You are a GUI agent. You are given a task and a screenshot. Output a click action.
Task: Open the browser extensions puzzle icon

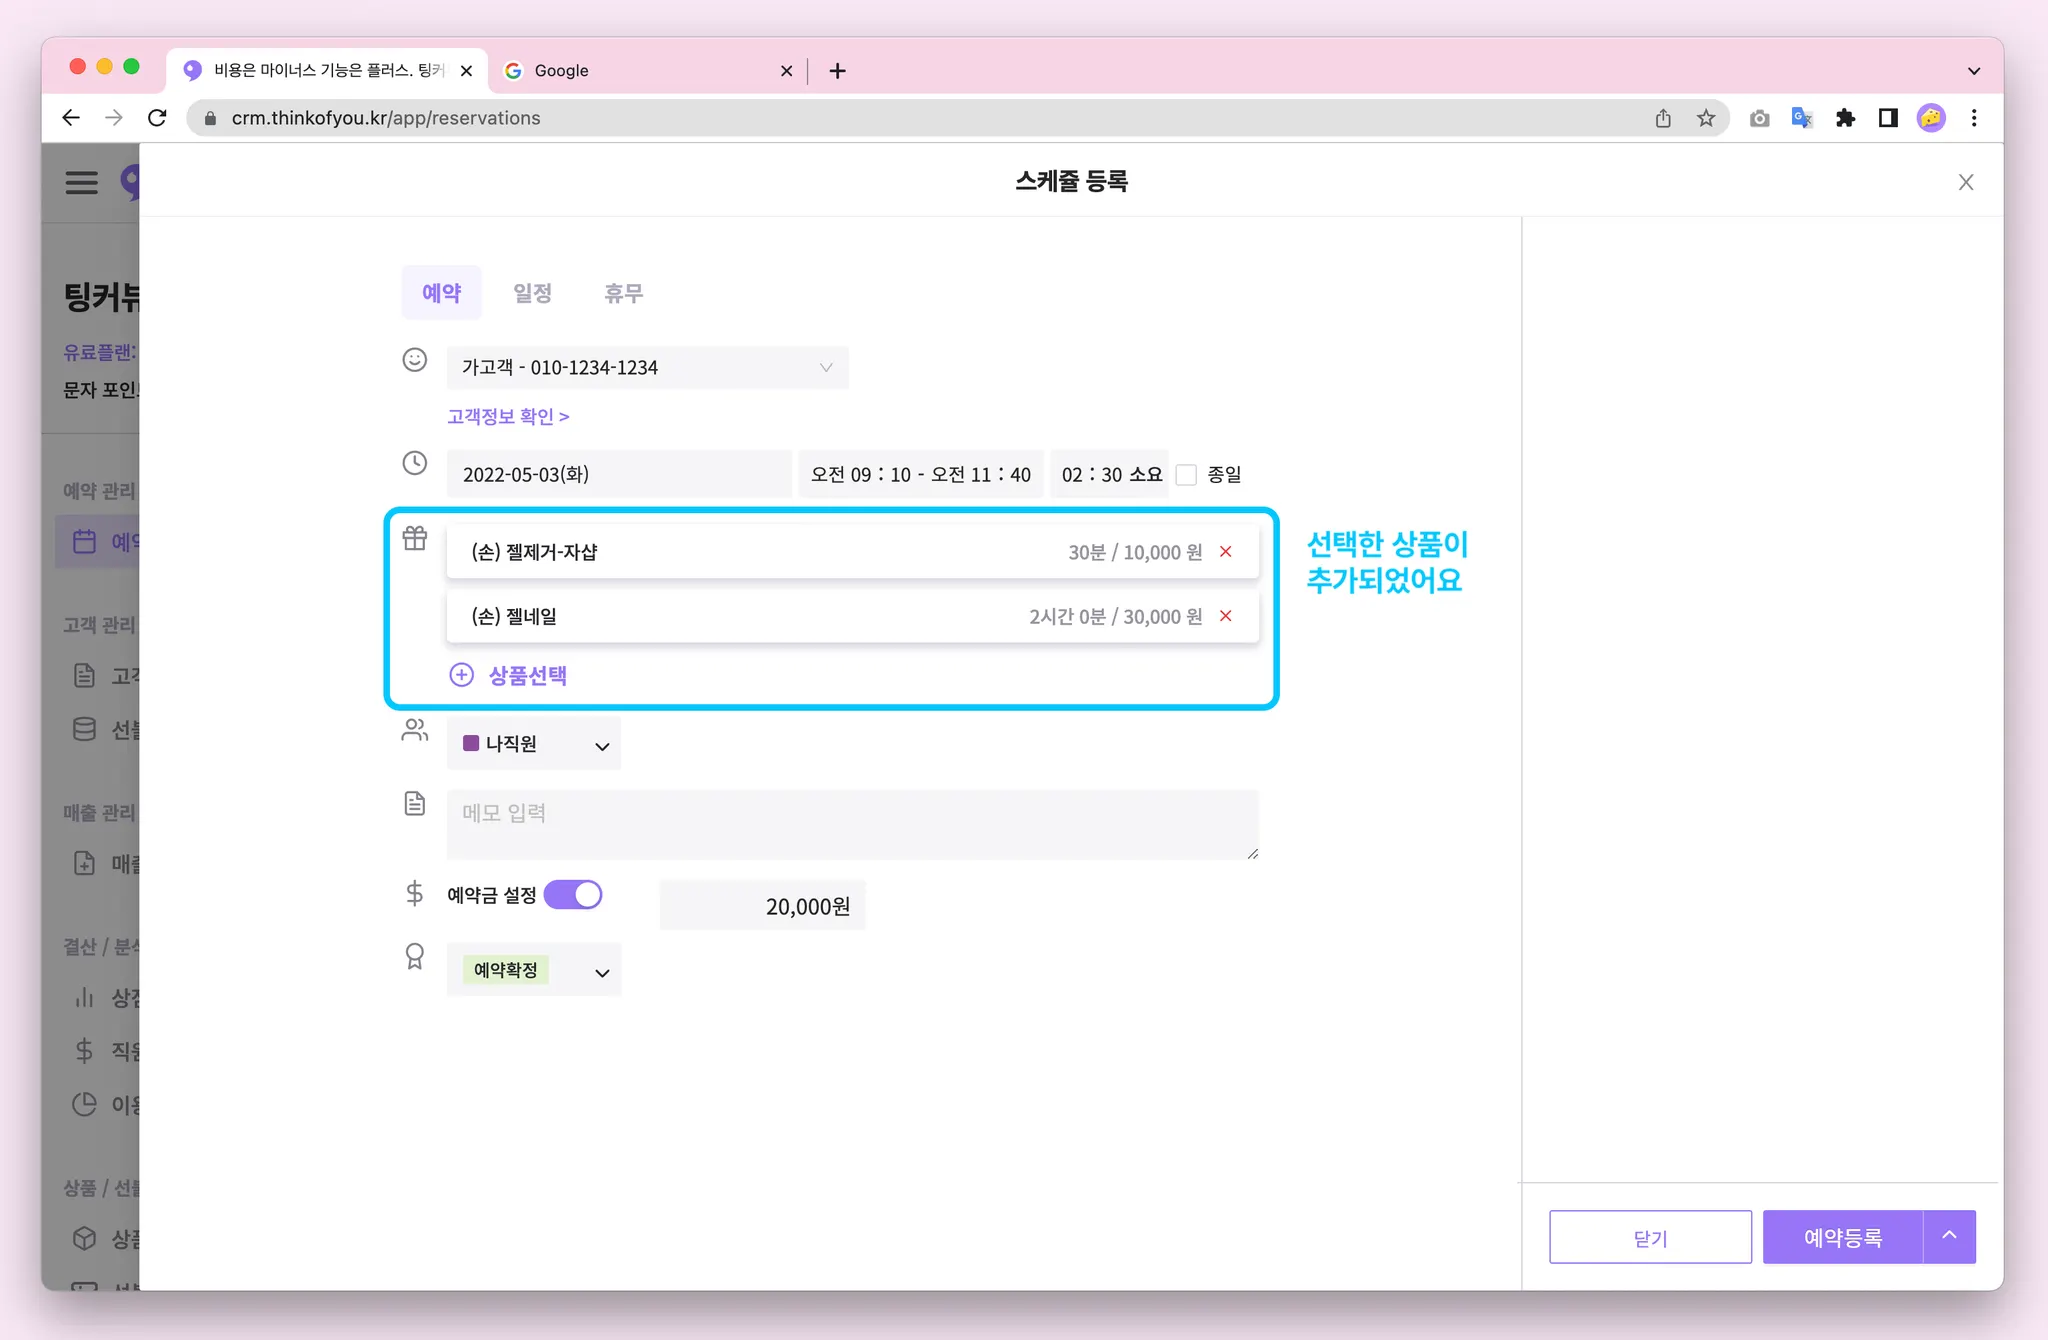pos(1845,118)
